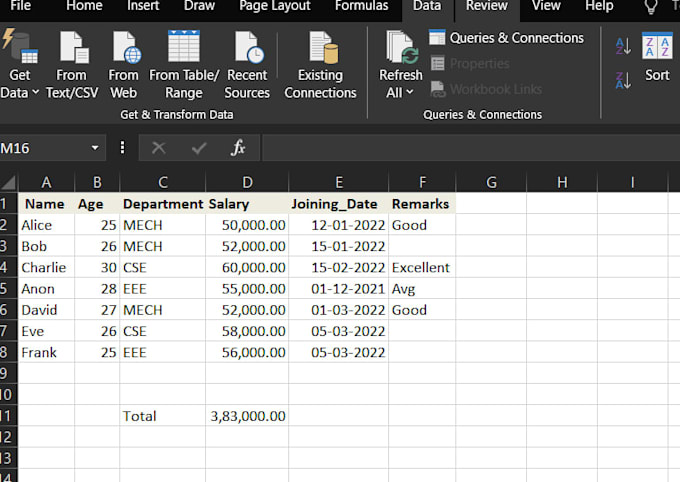This screenshot has width=680, height=482.
Task: Select column E header
Action: pyautogui.click(x=339, y=182)
